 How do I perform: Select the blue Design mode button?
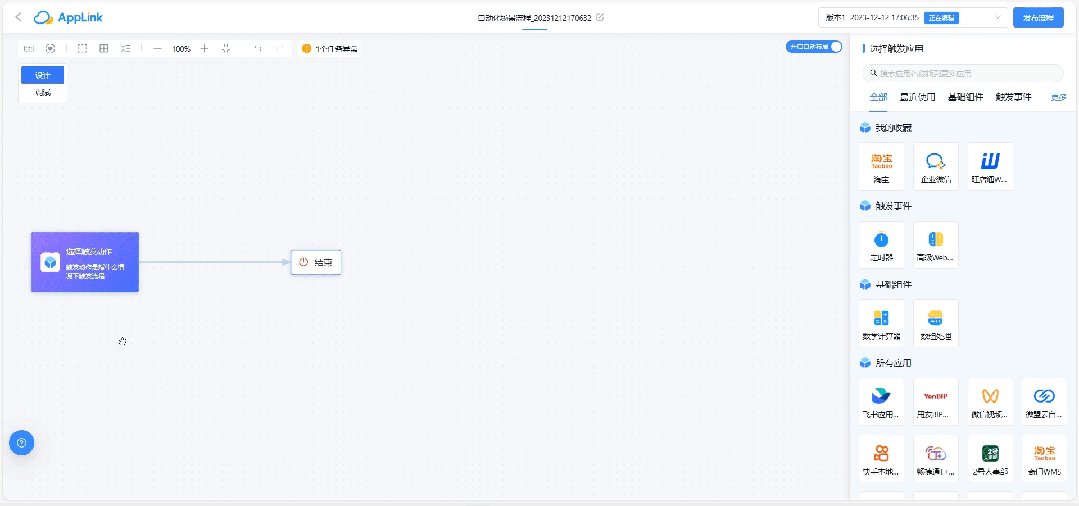(x=42, y=75)
